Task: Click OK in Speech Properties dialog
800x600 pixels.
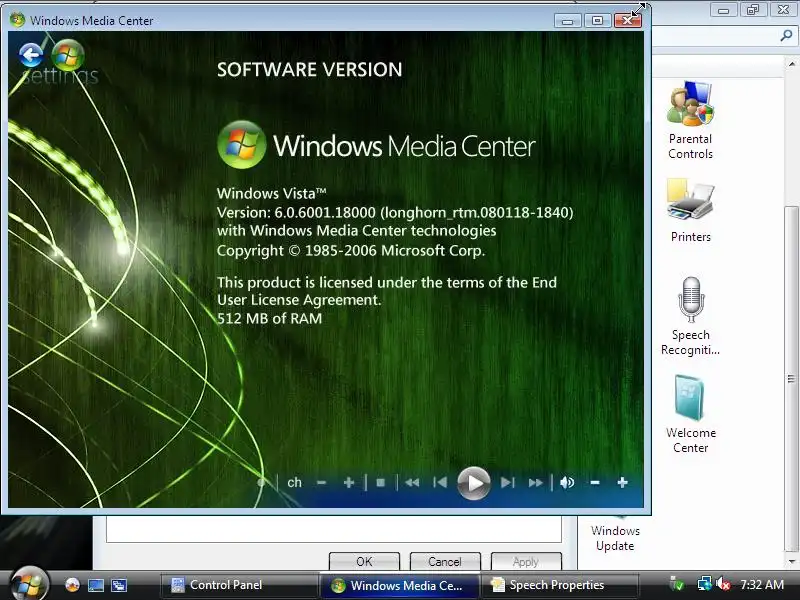Action: tap(364, 561)
